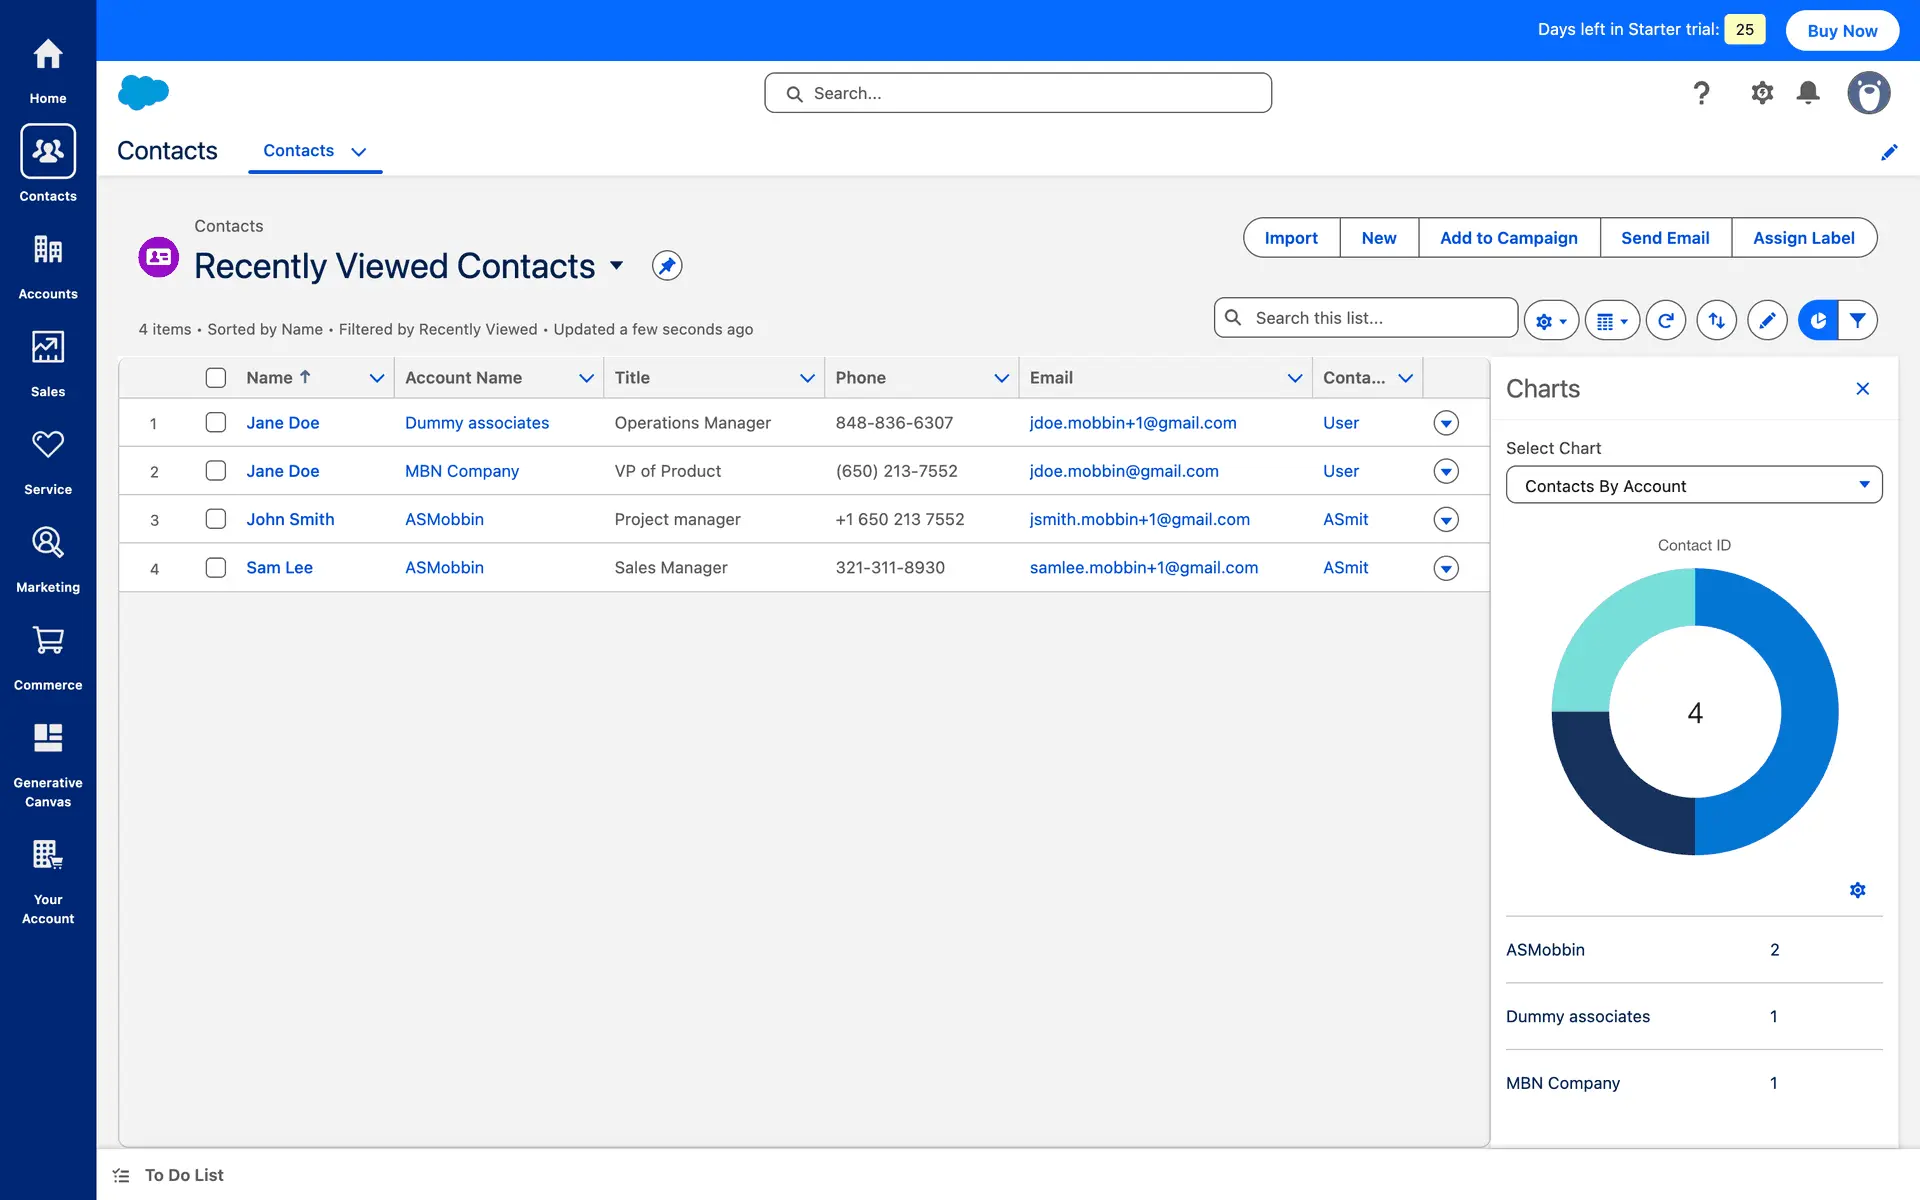Image resolution: width=1920 pixels, height=1200 pixels.
Task: Open the filters panel funnel icon
Action: click(x=1857, y=320)
